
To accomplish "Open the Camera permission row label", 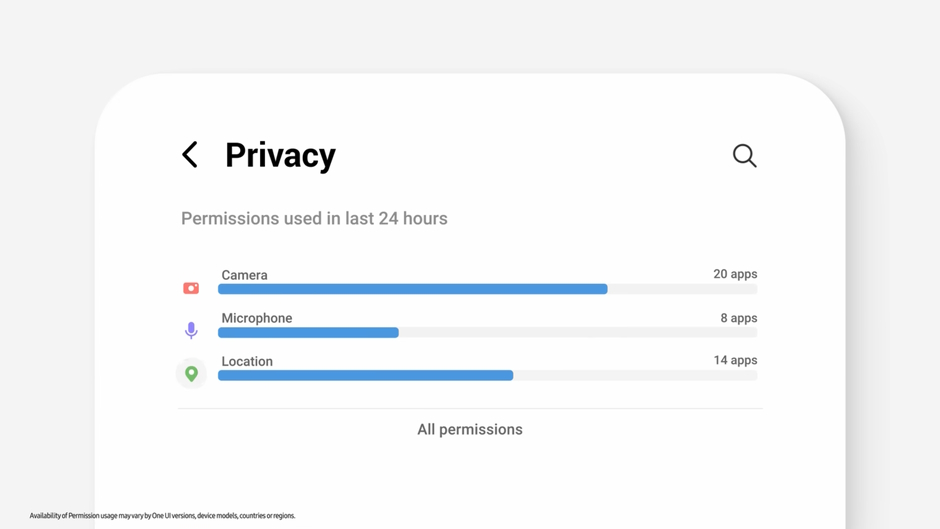I will click(x=245, y=275).
